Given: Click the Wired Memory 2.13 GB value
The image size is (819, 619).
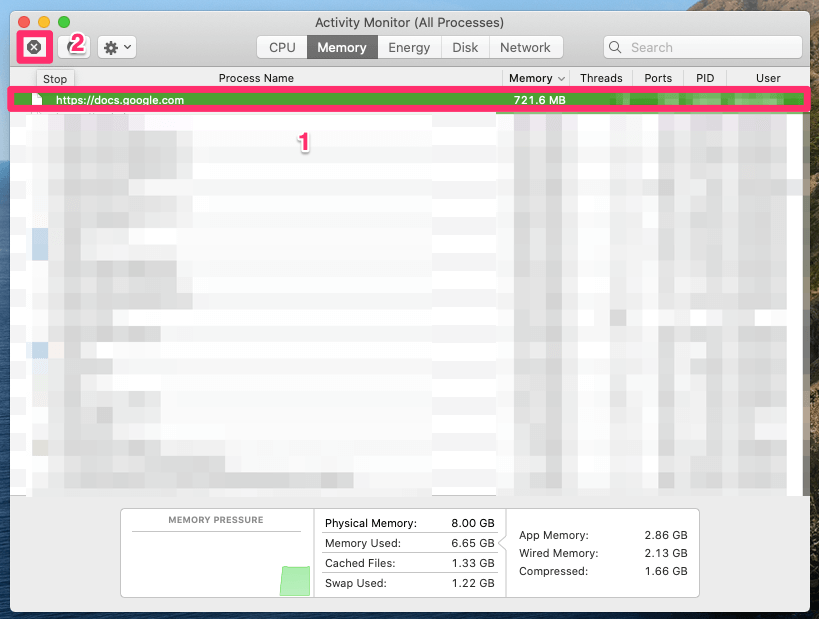Looking at the screenshot, I should click(x=665, y=553).
